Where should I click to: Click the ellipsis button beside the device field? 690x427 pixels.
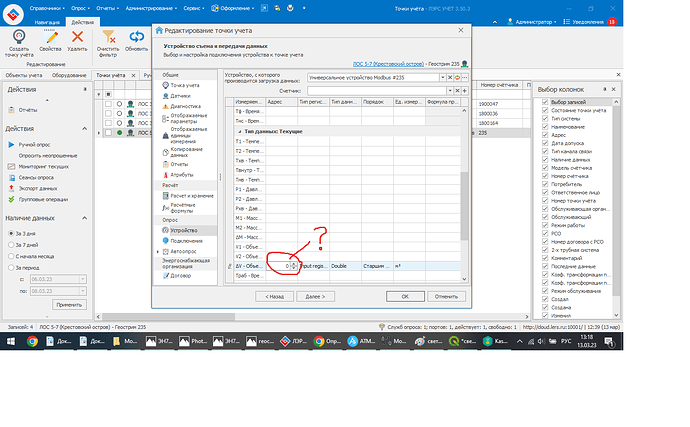tap(465, 77)
